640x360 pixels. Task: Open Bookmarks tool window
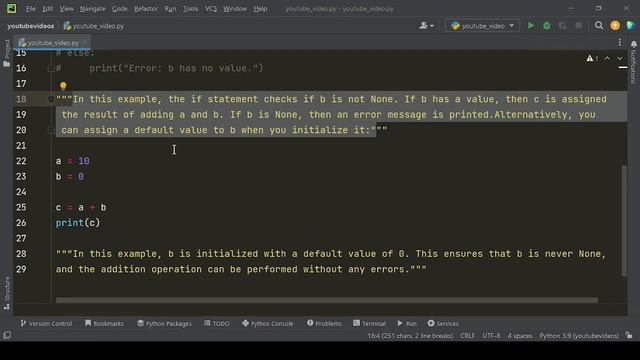(104, 323)
